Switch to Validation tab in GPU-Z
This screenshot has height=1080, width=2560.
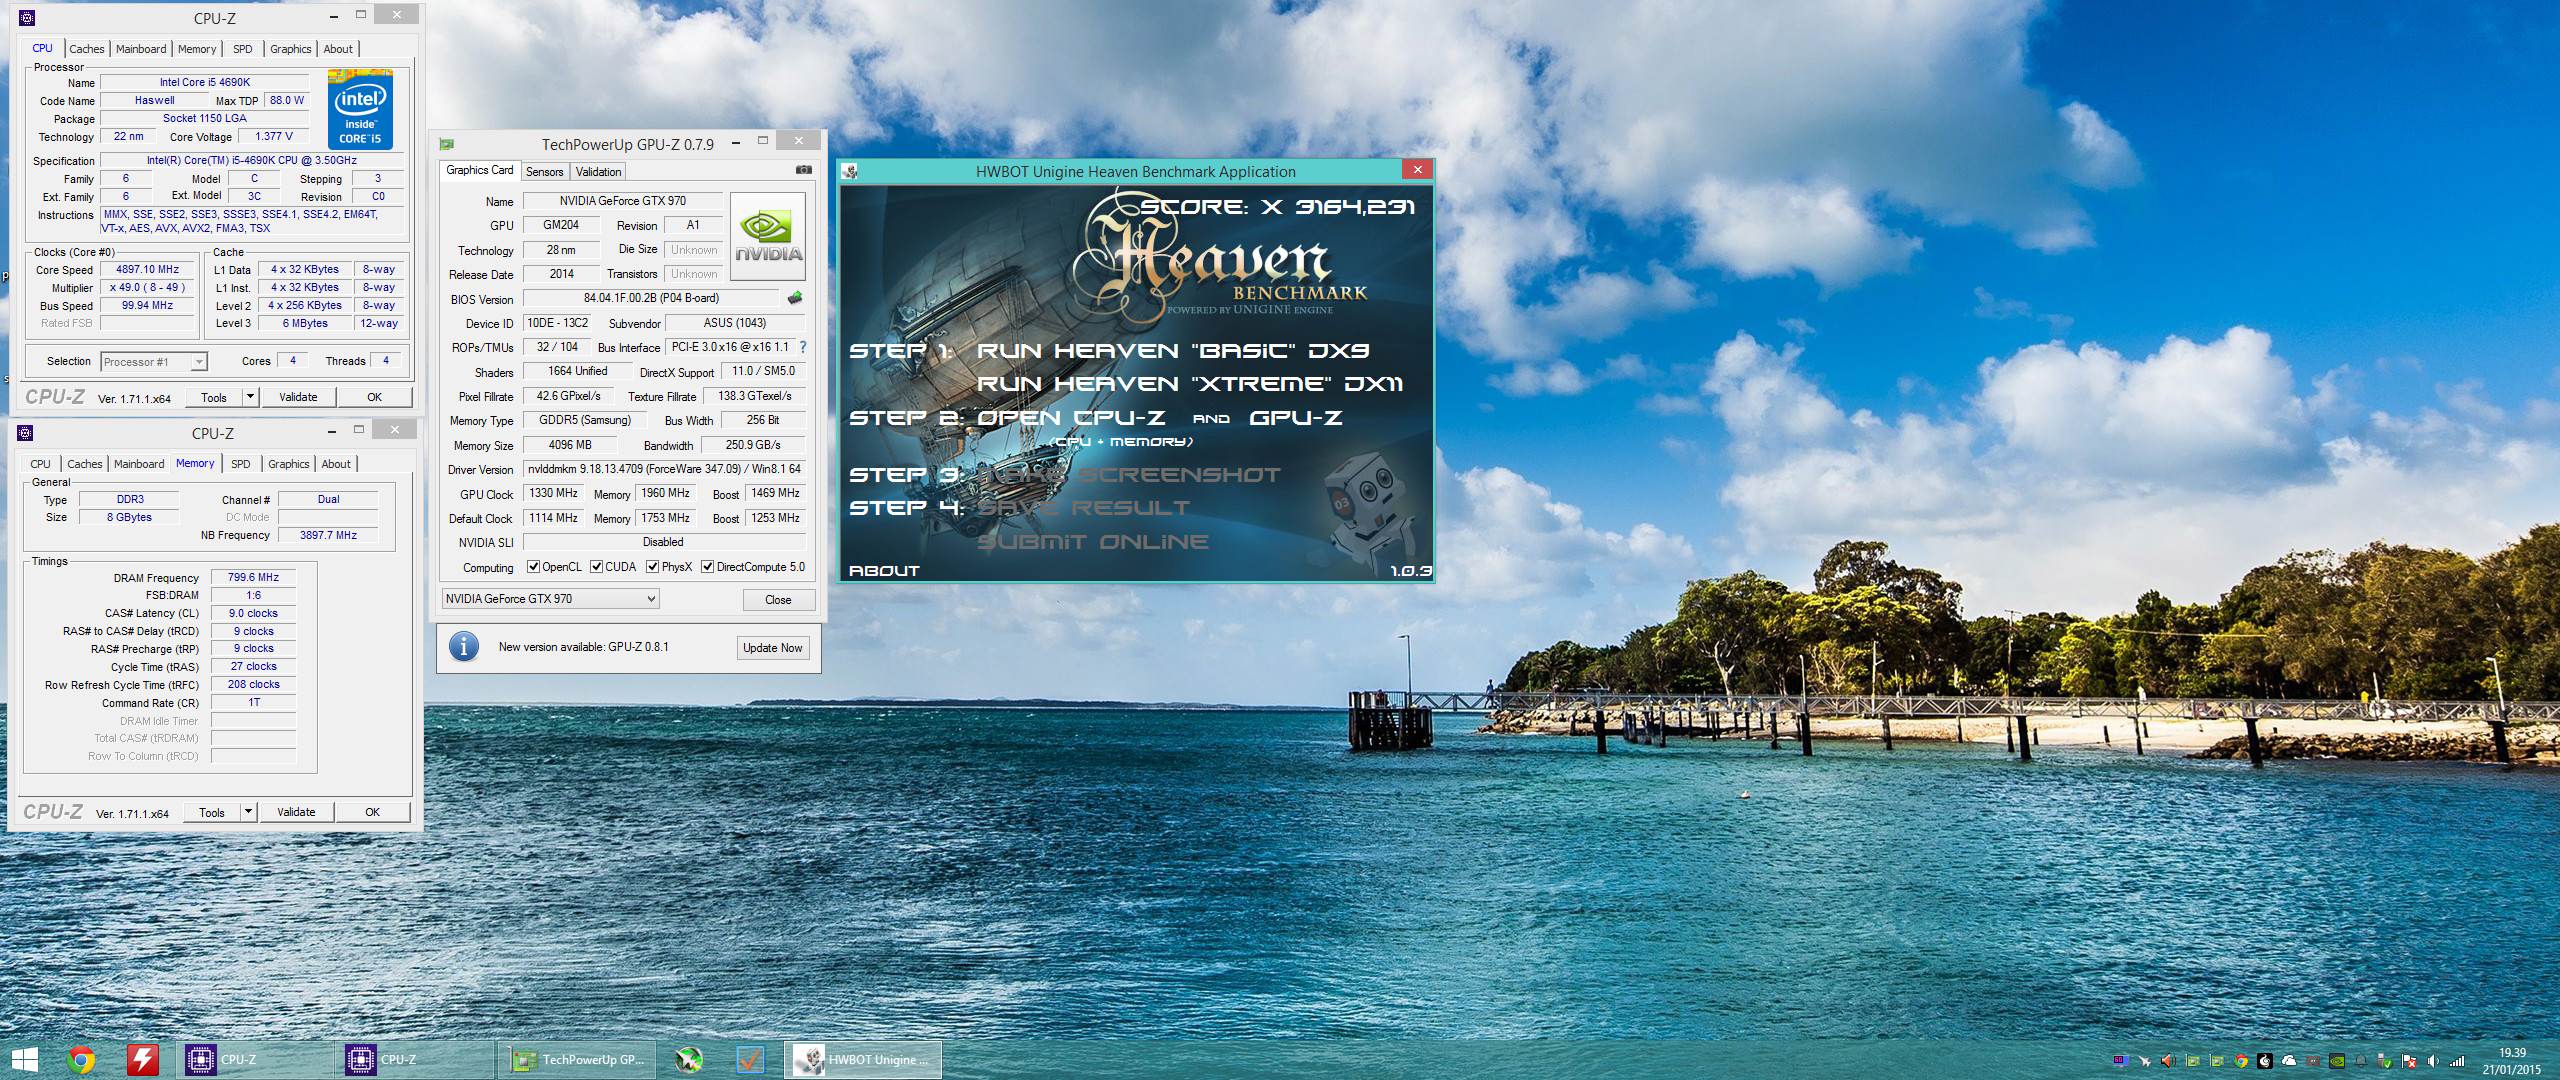coord(598,172)
